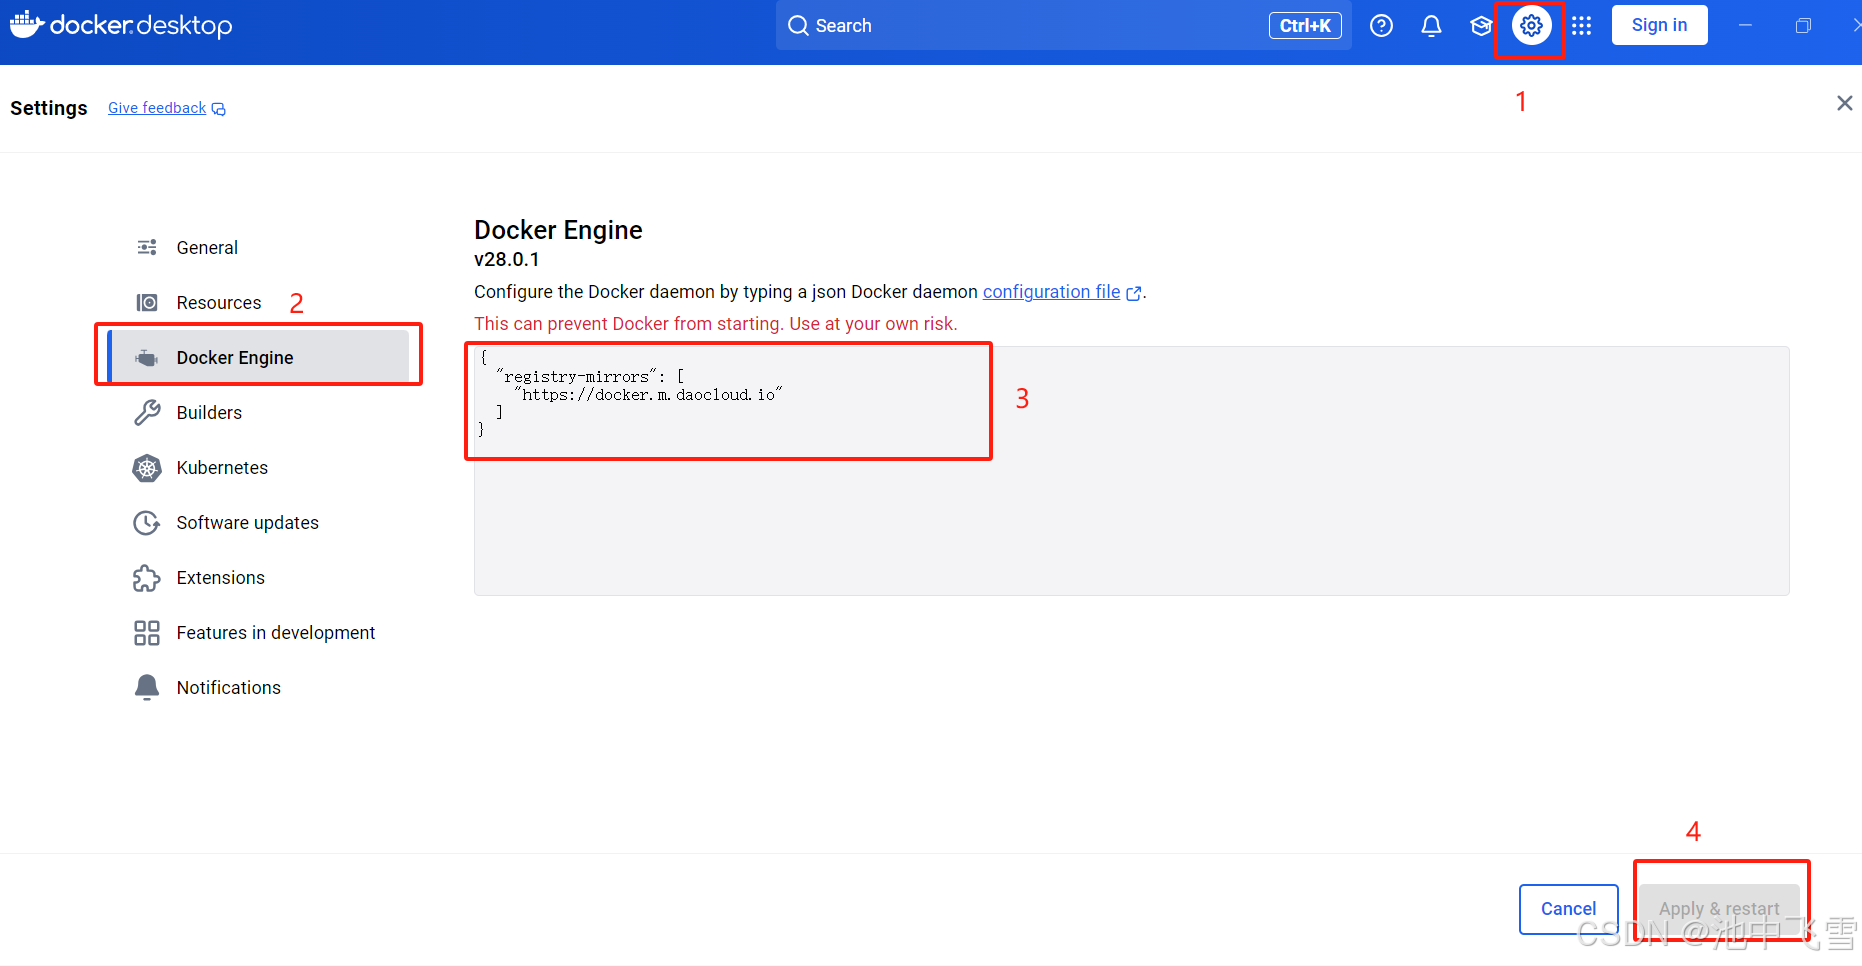The width and height of the screenshot is (1862, 966).
Task: Open Features in development settings
Action: click(258, 632)
